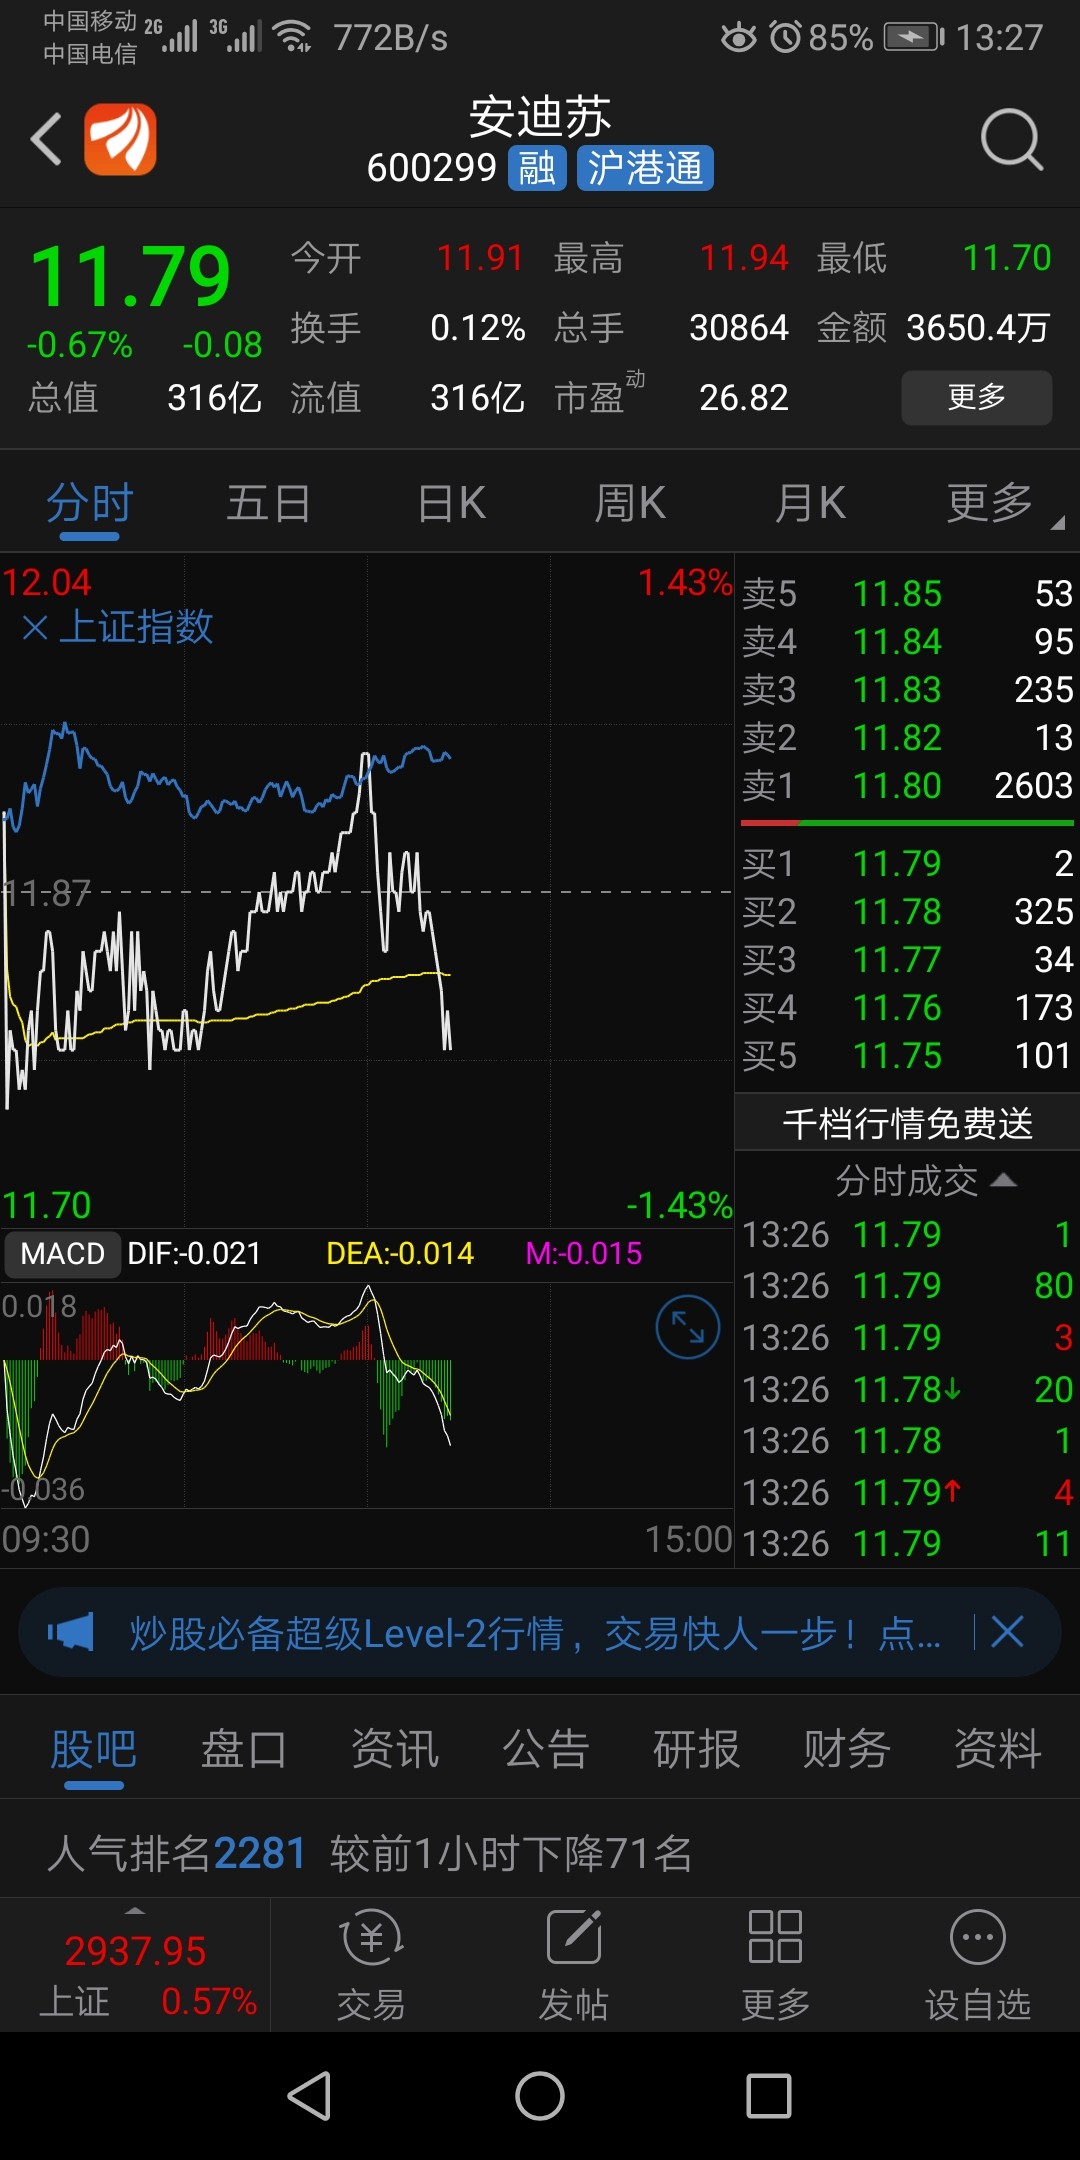
Task: Tap 市盈 value 26.82
Action: [744, 398]
